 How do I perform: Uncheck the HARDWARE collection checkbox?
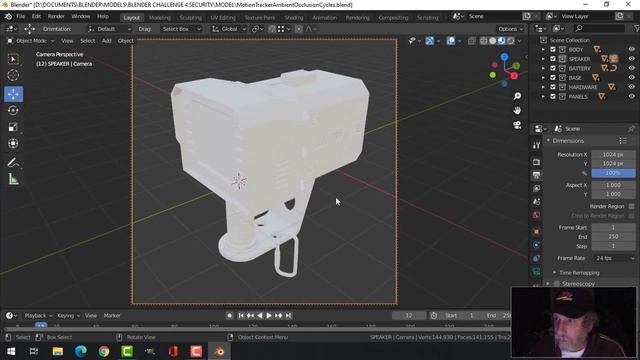(553, 87)
